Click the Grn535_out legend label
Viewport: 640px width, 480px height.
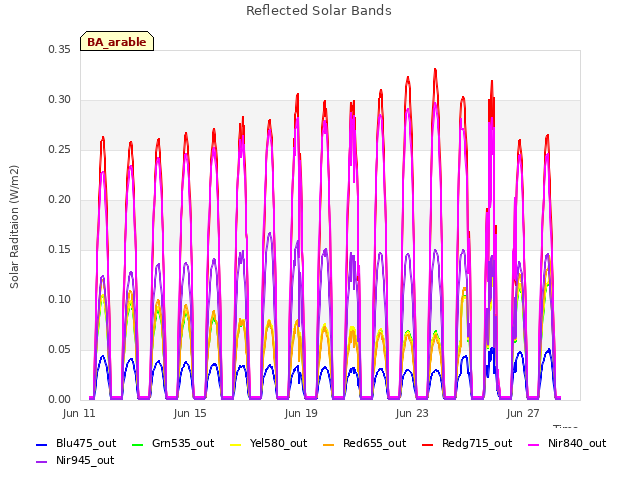coord(183,443)
